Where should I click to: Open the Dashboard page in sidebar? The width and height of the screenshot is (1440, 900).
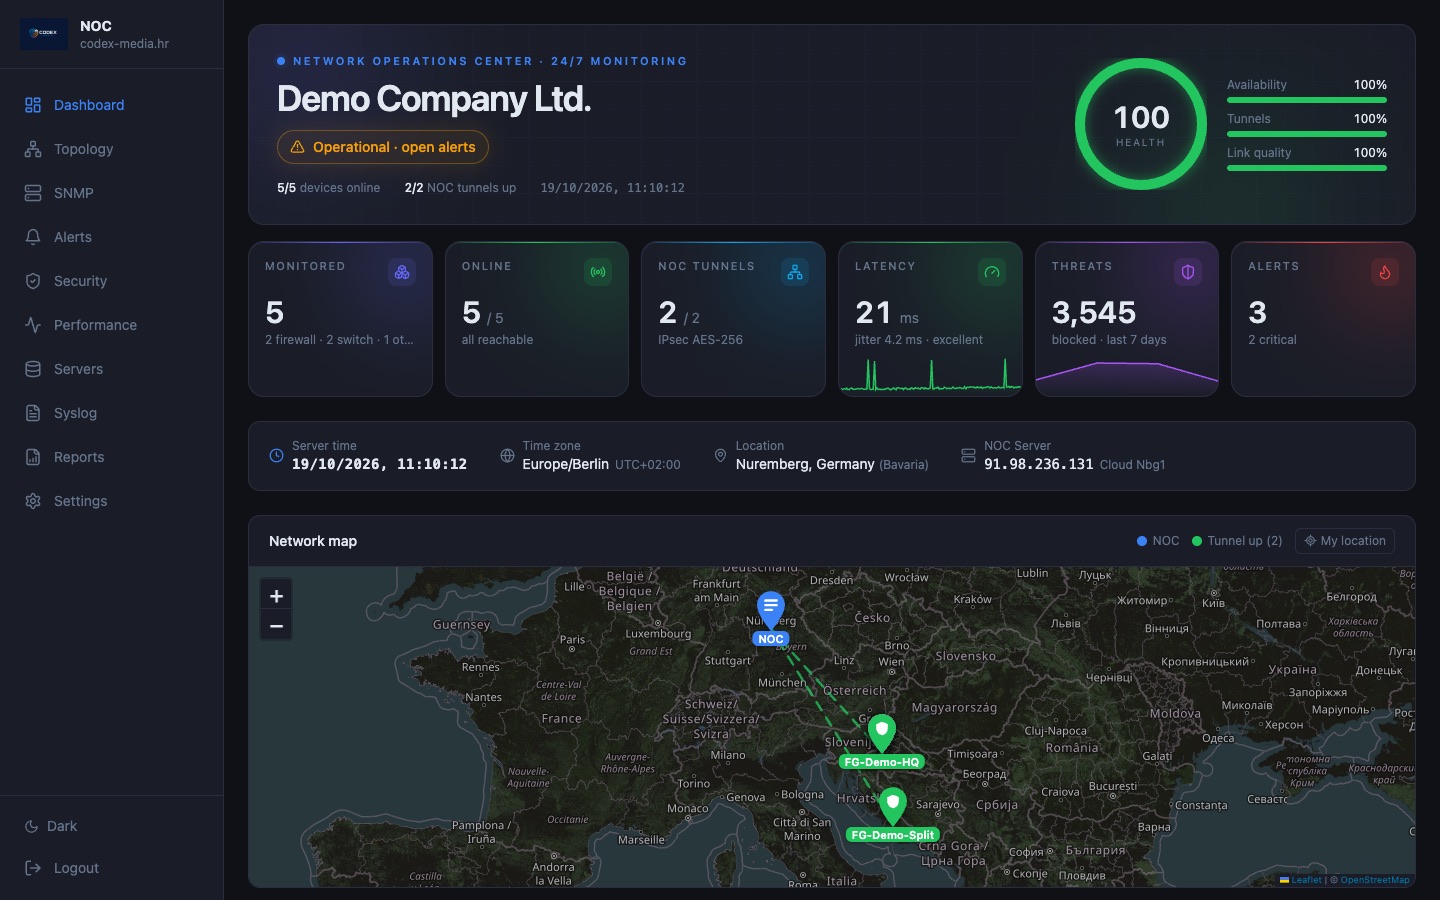[x=111, y=105]
